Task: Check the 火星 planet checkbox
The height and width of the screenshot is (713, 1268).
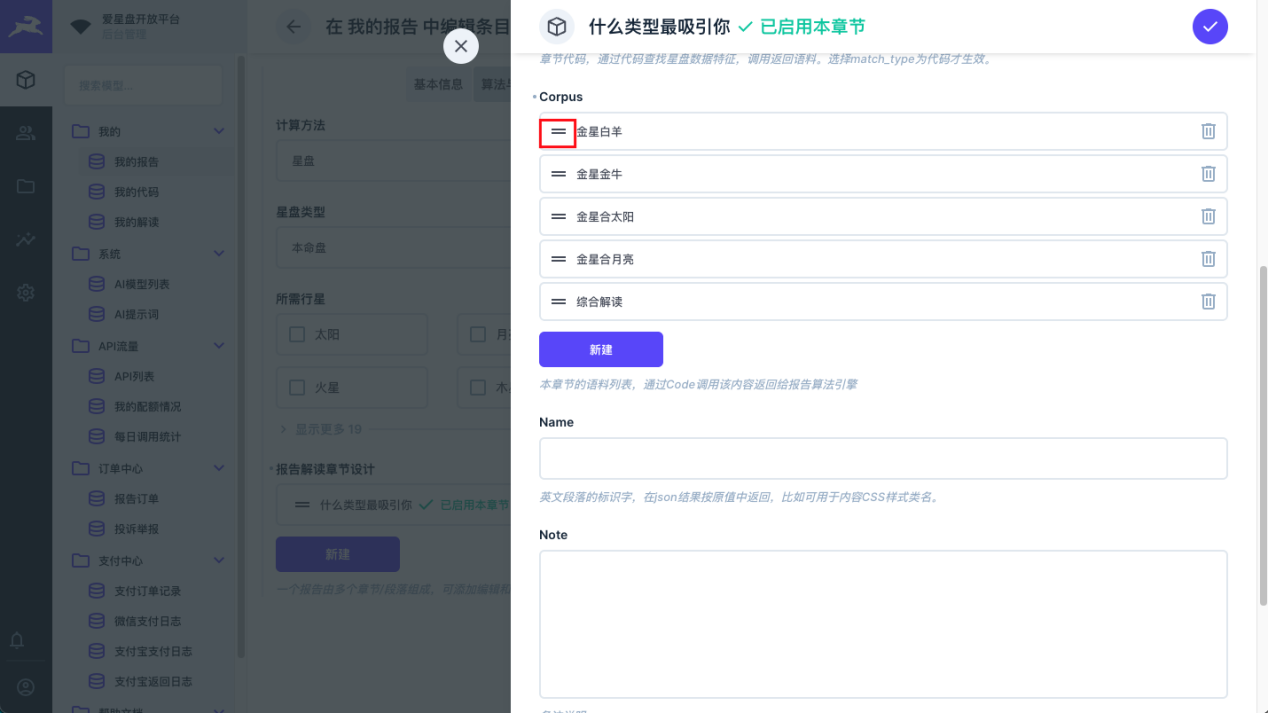Action: pos(297,387)
